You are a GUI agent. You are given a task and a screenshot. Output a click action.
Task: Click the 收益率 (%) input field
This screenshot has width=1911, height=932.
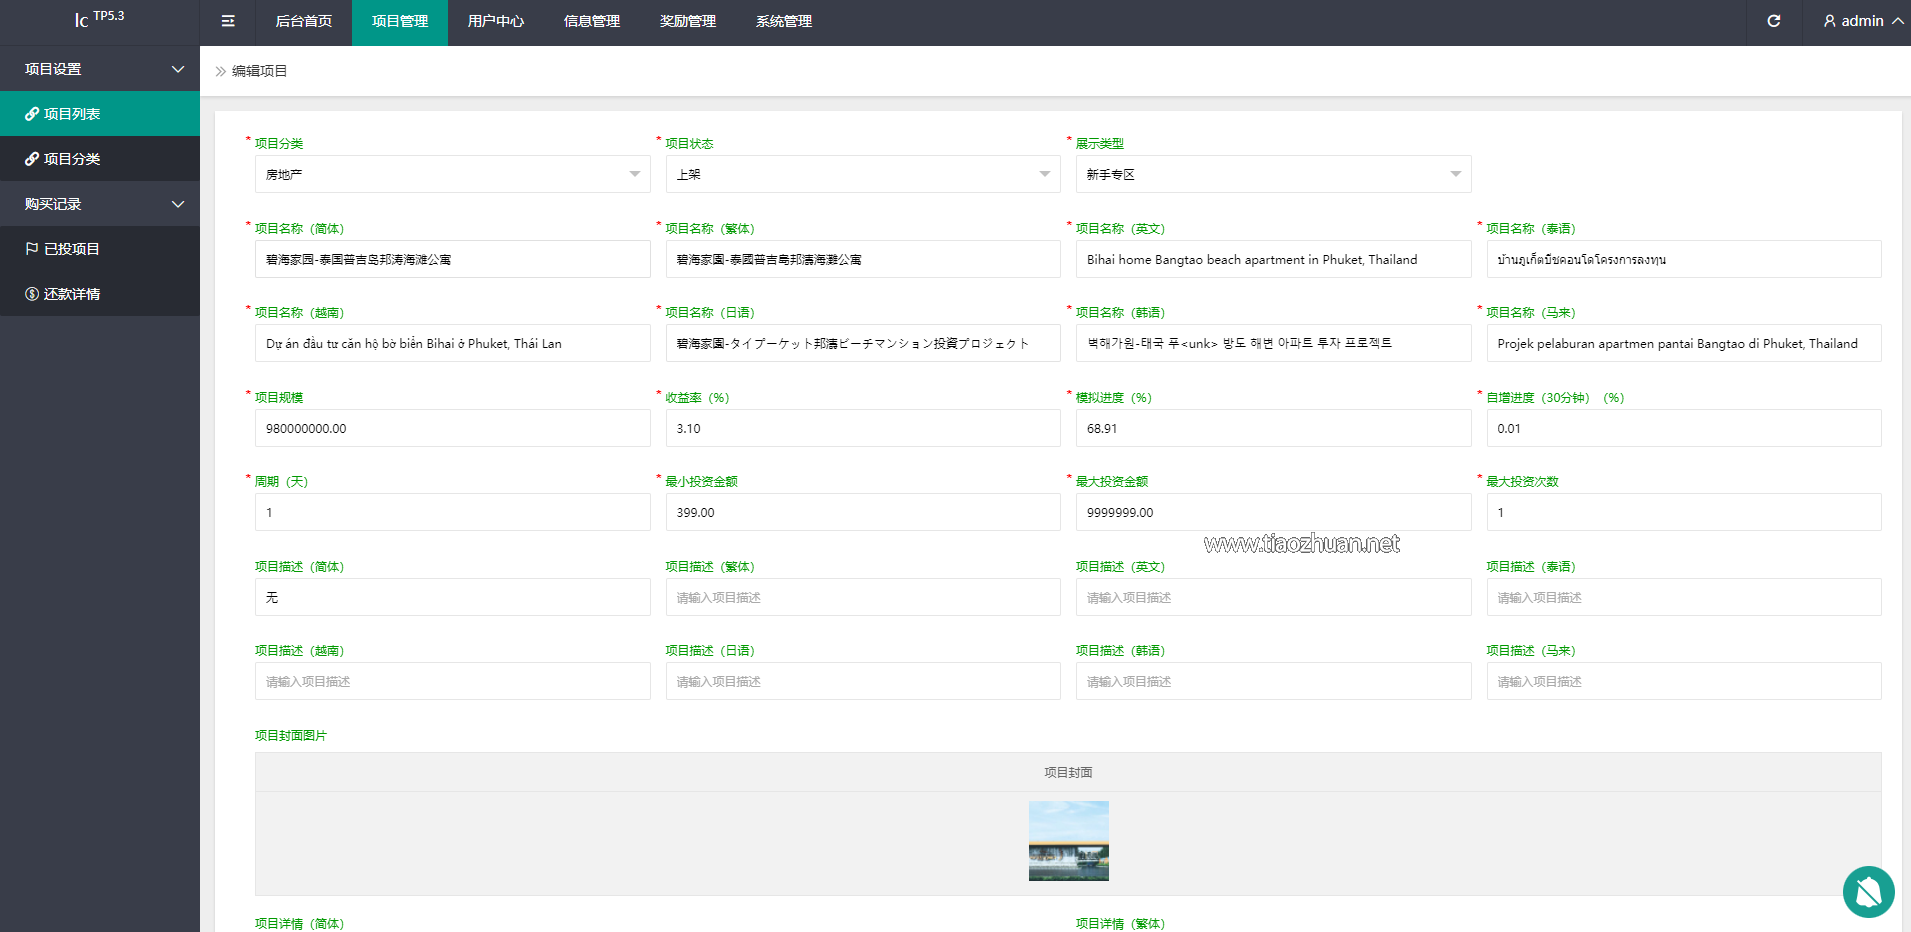(862, 428)
